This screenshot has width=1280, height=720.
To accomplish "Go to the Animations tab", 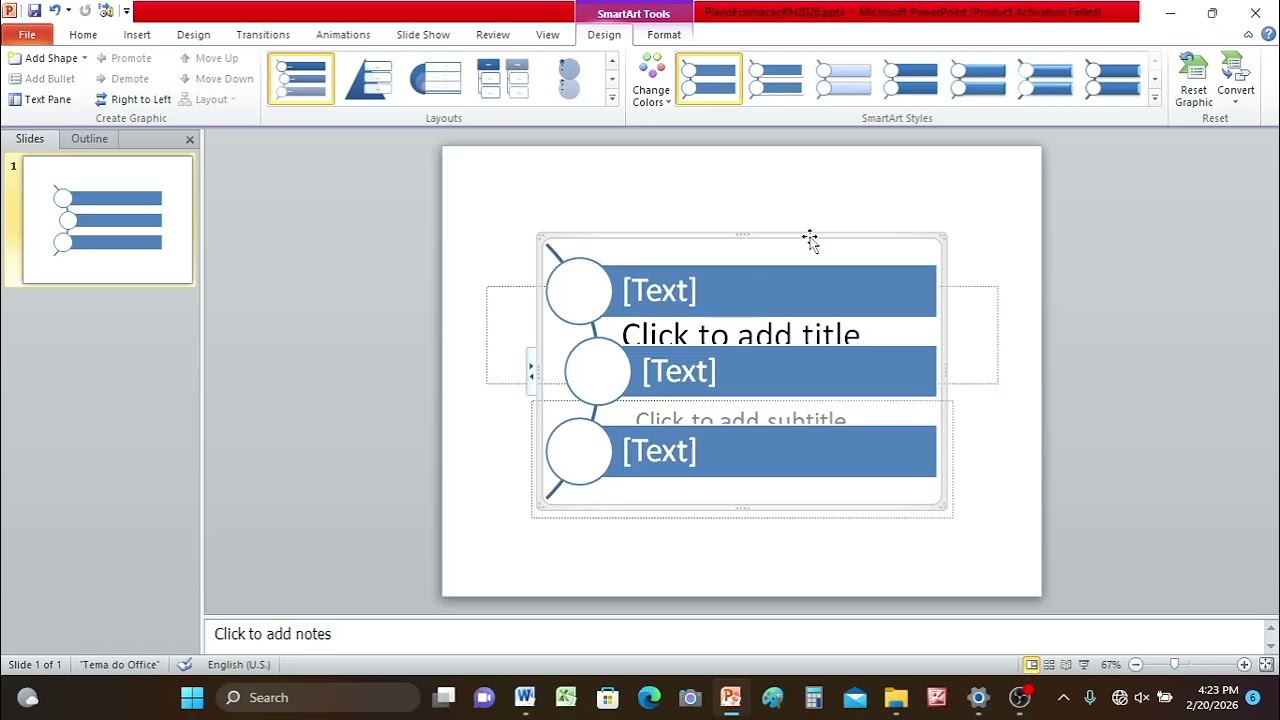I will (343, 35).
